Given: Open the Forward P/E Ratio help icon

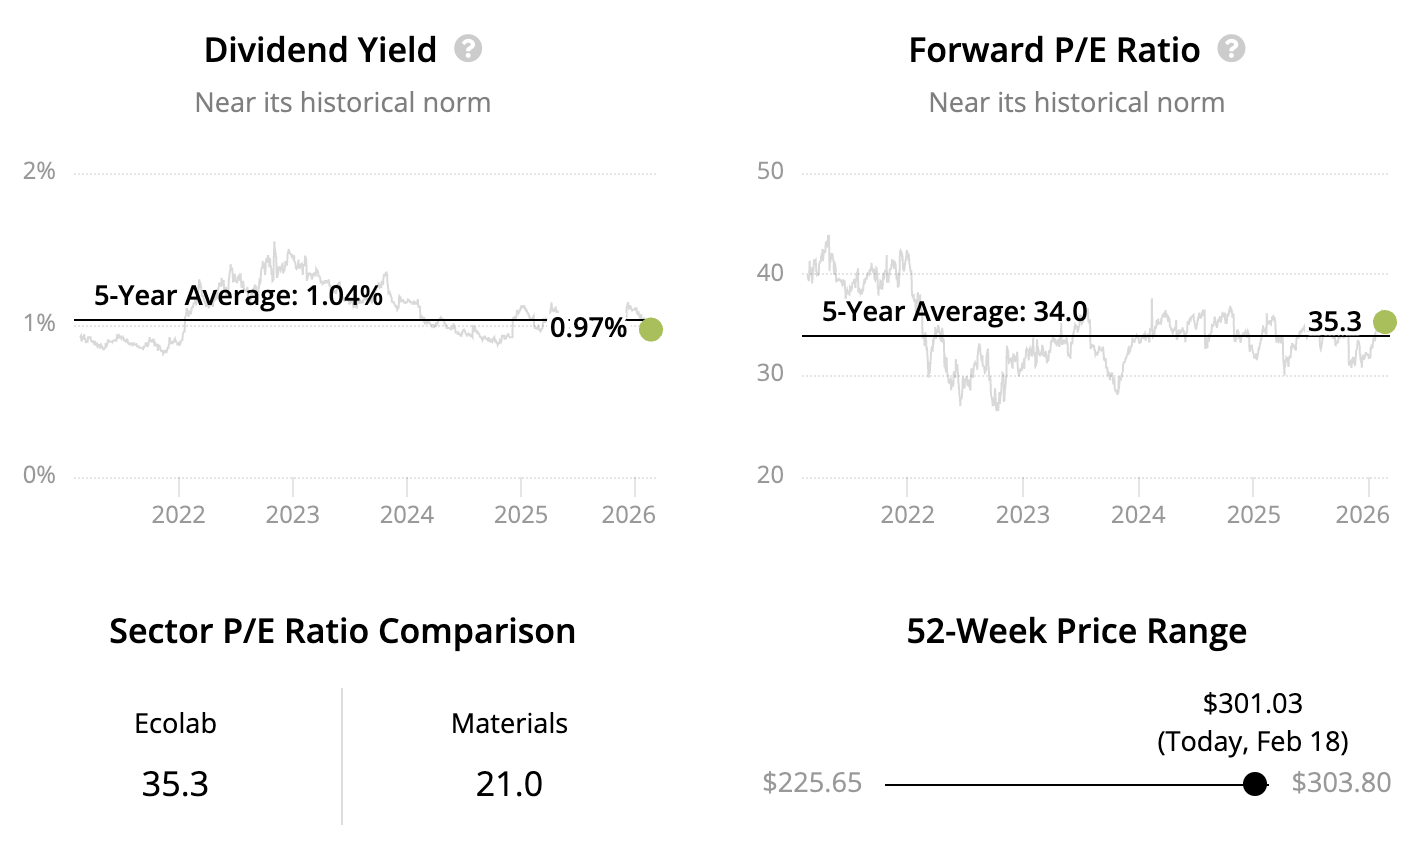Looking at the screenshot, I should pos(1232,49).
